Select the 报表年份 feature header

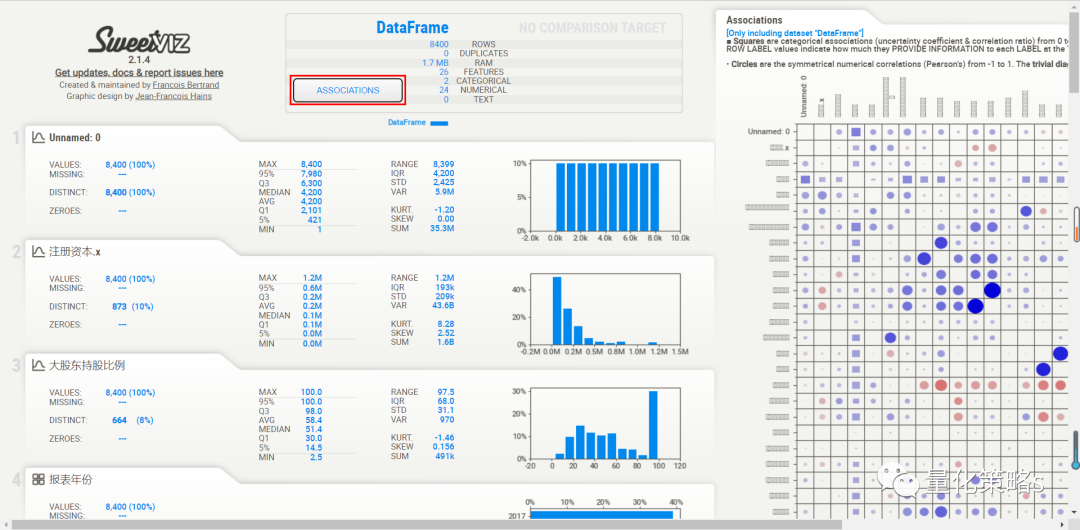point(70,479)
